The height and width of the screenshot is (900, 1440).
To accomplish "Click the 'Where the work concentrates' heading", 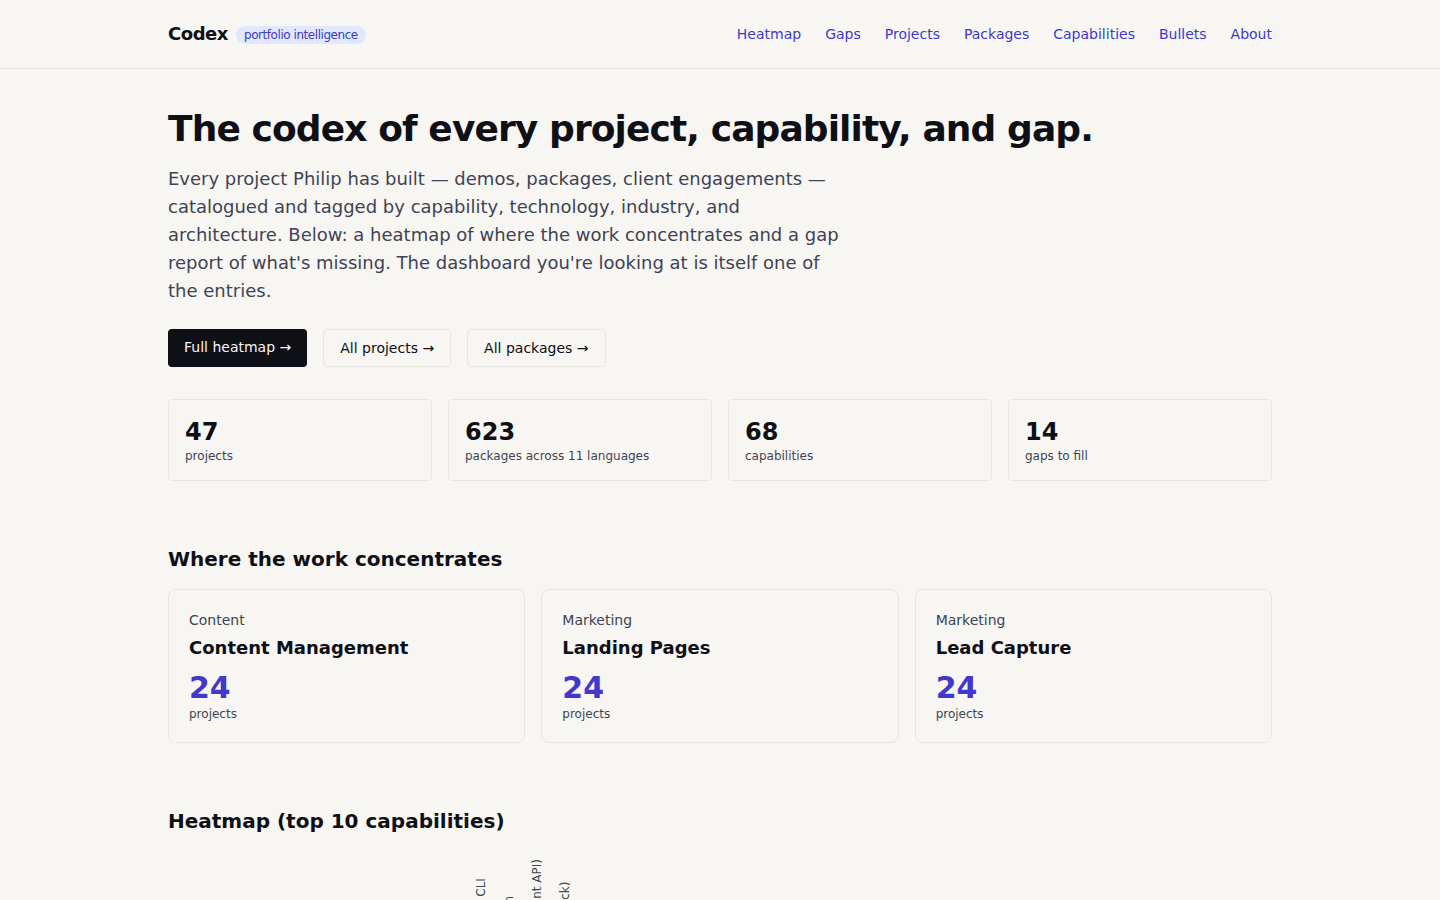I will (x=335, y=559).
